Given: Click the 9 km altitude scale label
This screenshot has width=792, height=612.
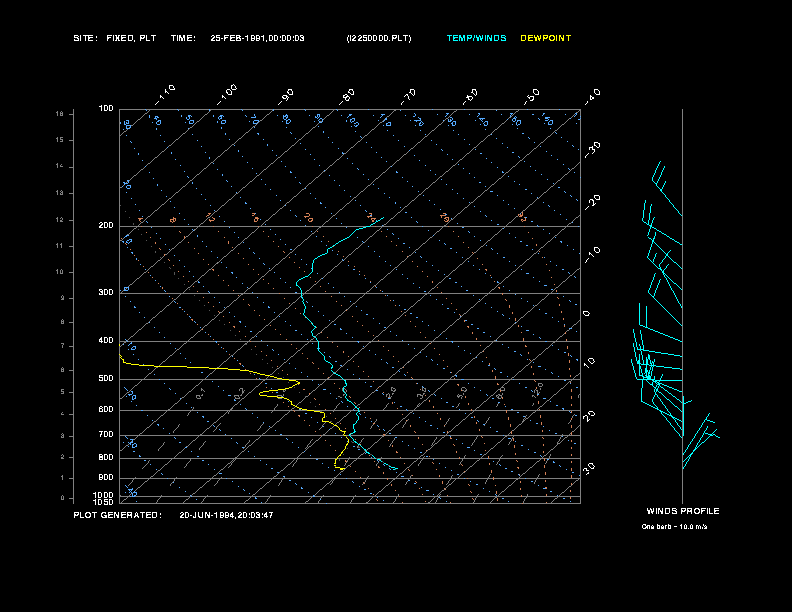Looking at the screenshot, I should coord(63,298).
